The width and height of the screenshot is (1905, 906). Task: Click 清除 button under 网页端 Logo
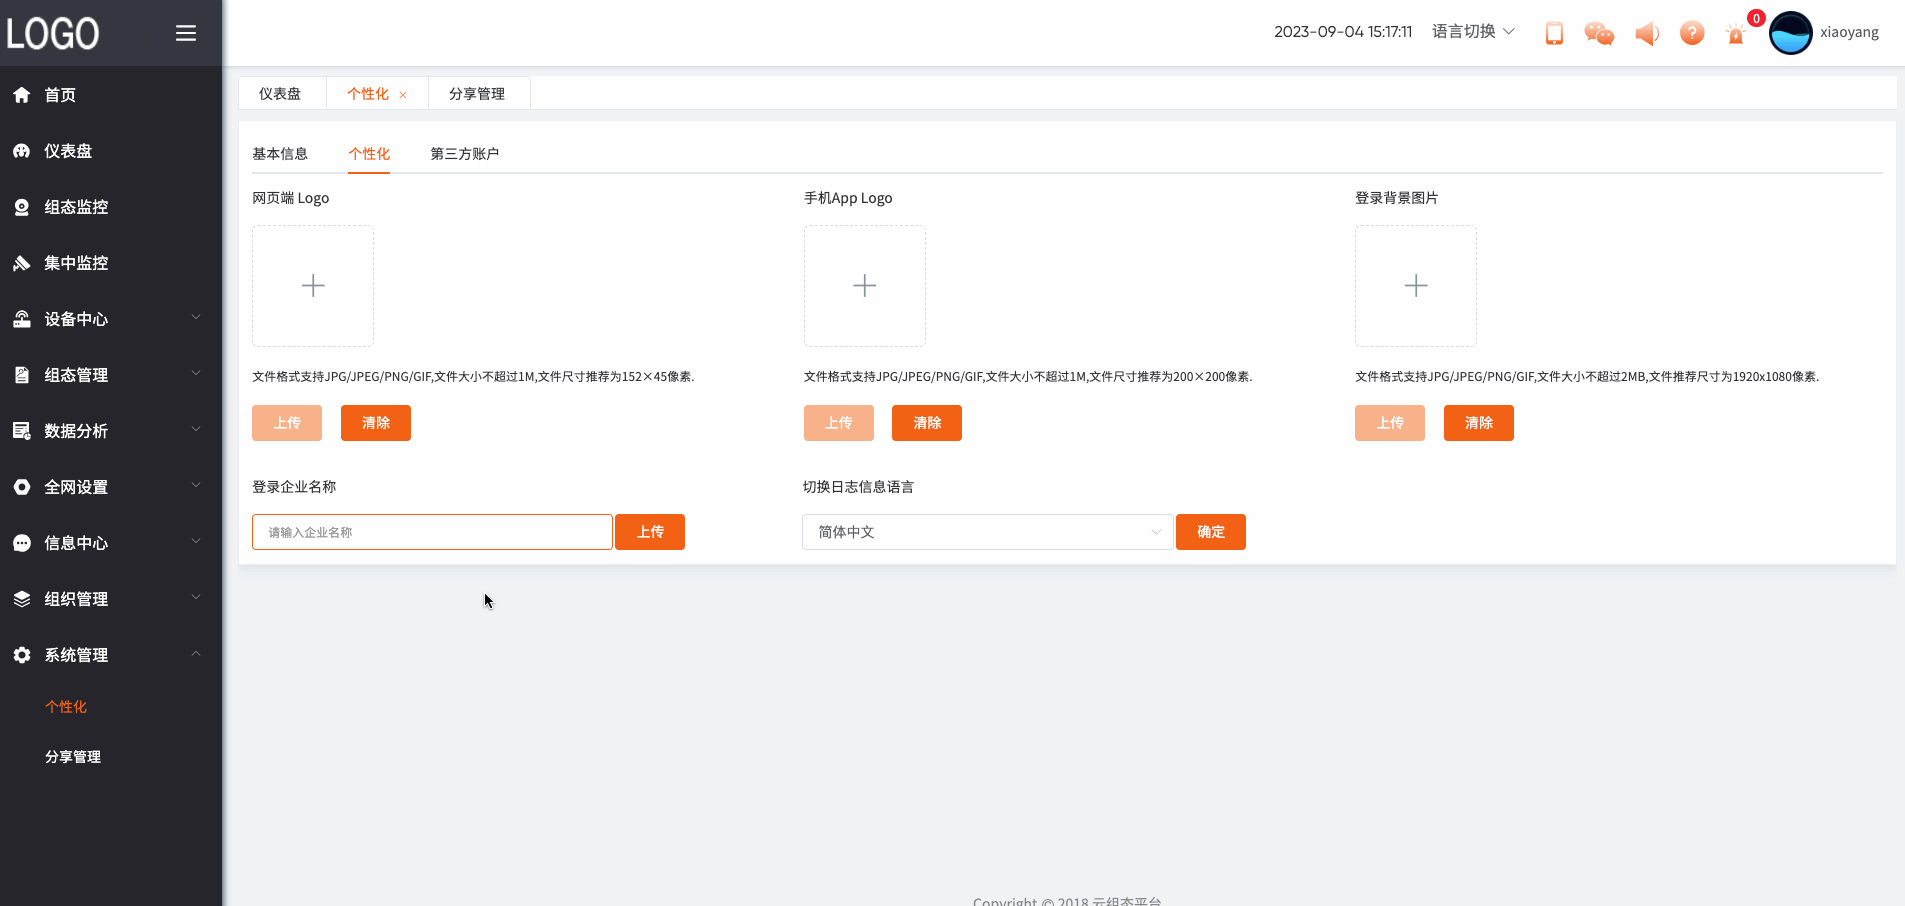[376, 423]
